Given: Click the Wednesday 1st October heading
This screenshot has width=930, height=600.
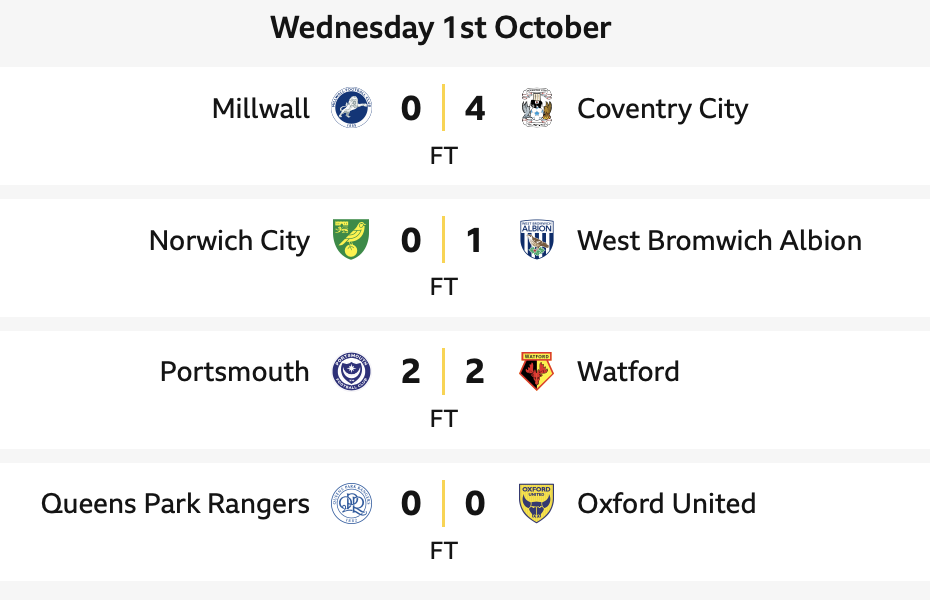Looking at the screenshot, I should pos(440,27).
